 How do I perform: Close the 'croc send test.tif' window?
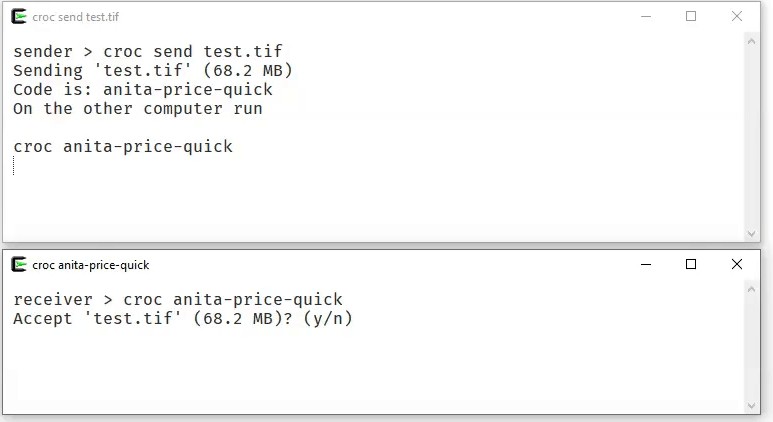pos(737,17)
